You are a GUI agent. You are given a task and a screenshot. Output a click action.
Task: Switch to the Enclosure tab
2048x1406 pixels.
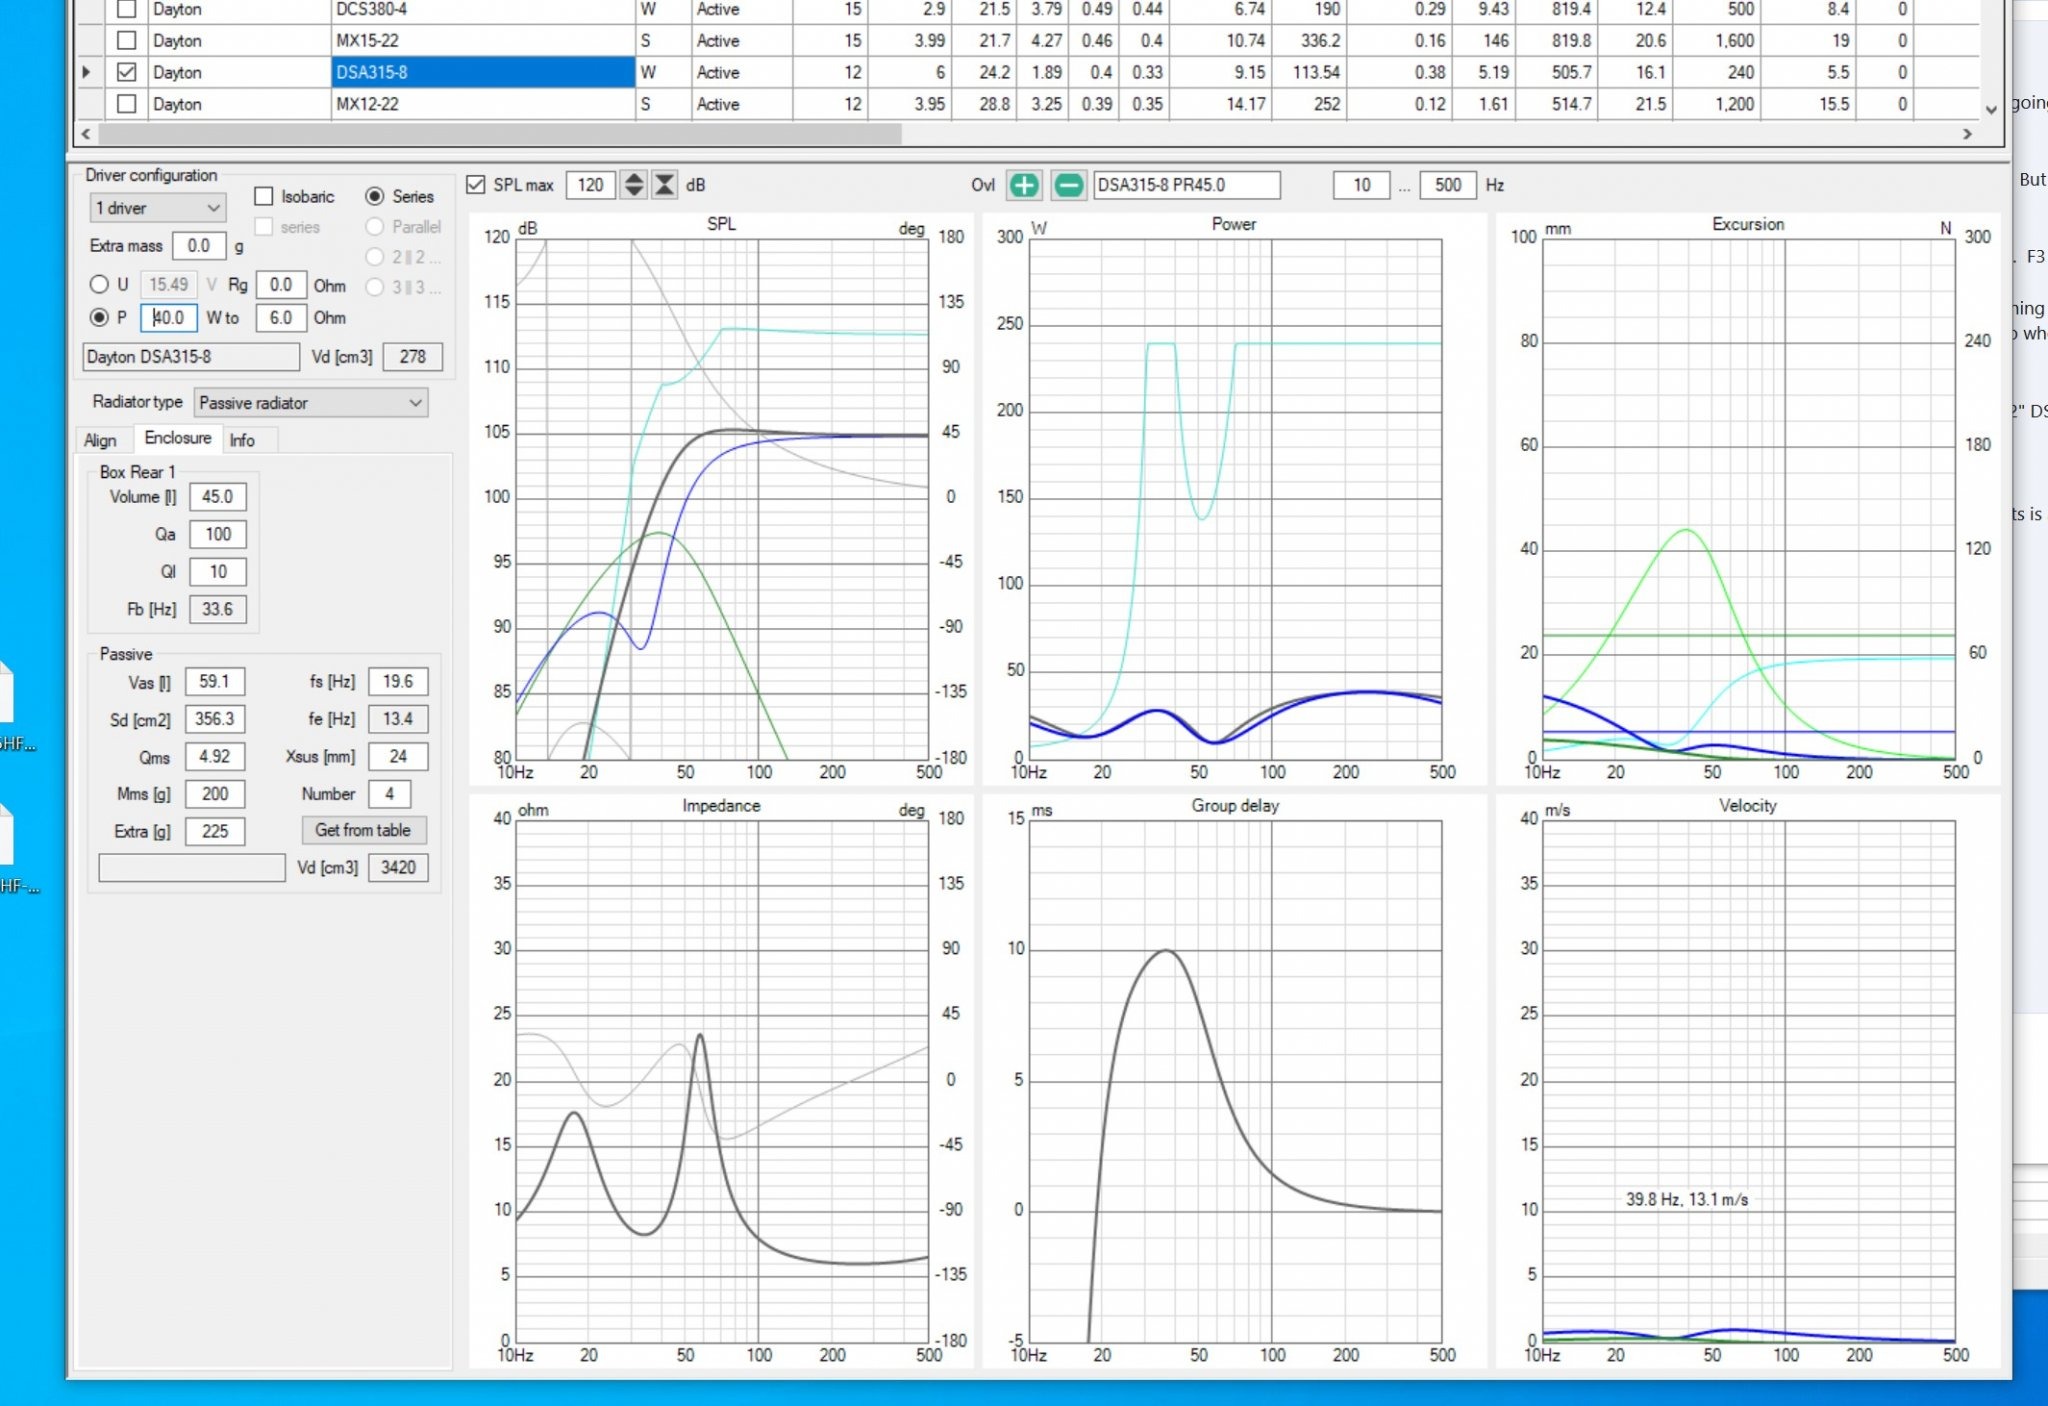tap(177, 438)
